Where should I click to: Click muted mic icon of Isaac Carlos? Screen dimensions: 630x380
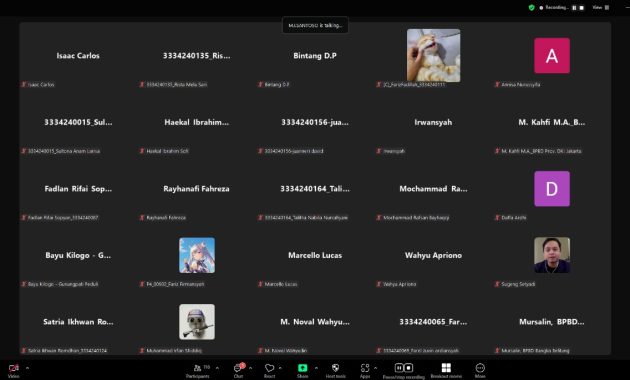tap(24, 84)
